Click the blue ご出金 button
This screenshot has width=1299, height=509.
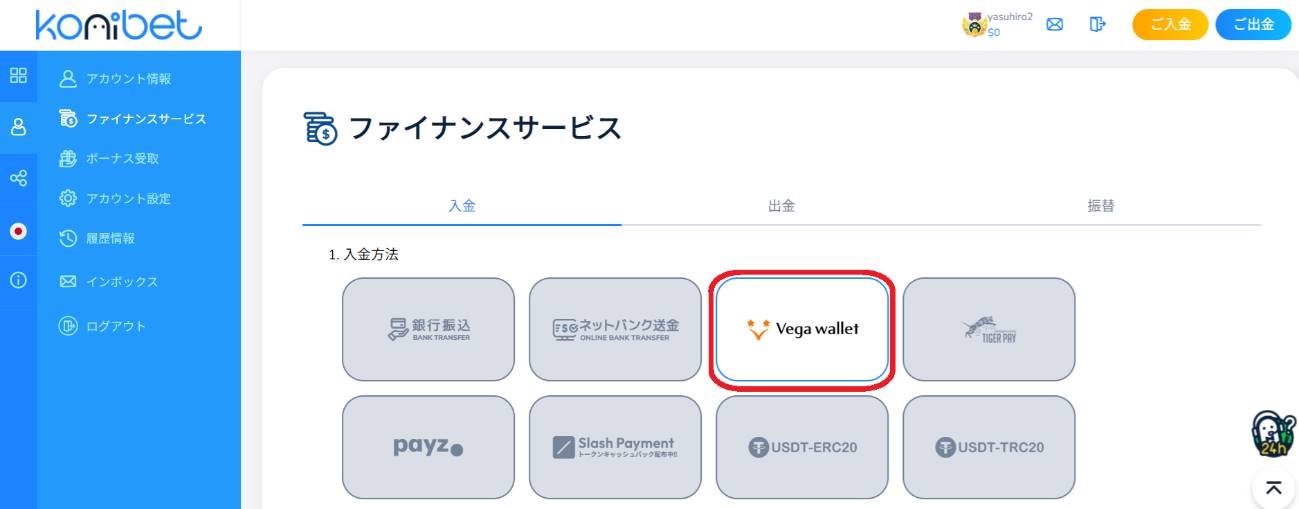click(1253, 25)
